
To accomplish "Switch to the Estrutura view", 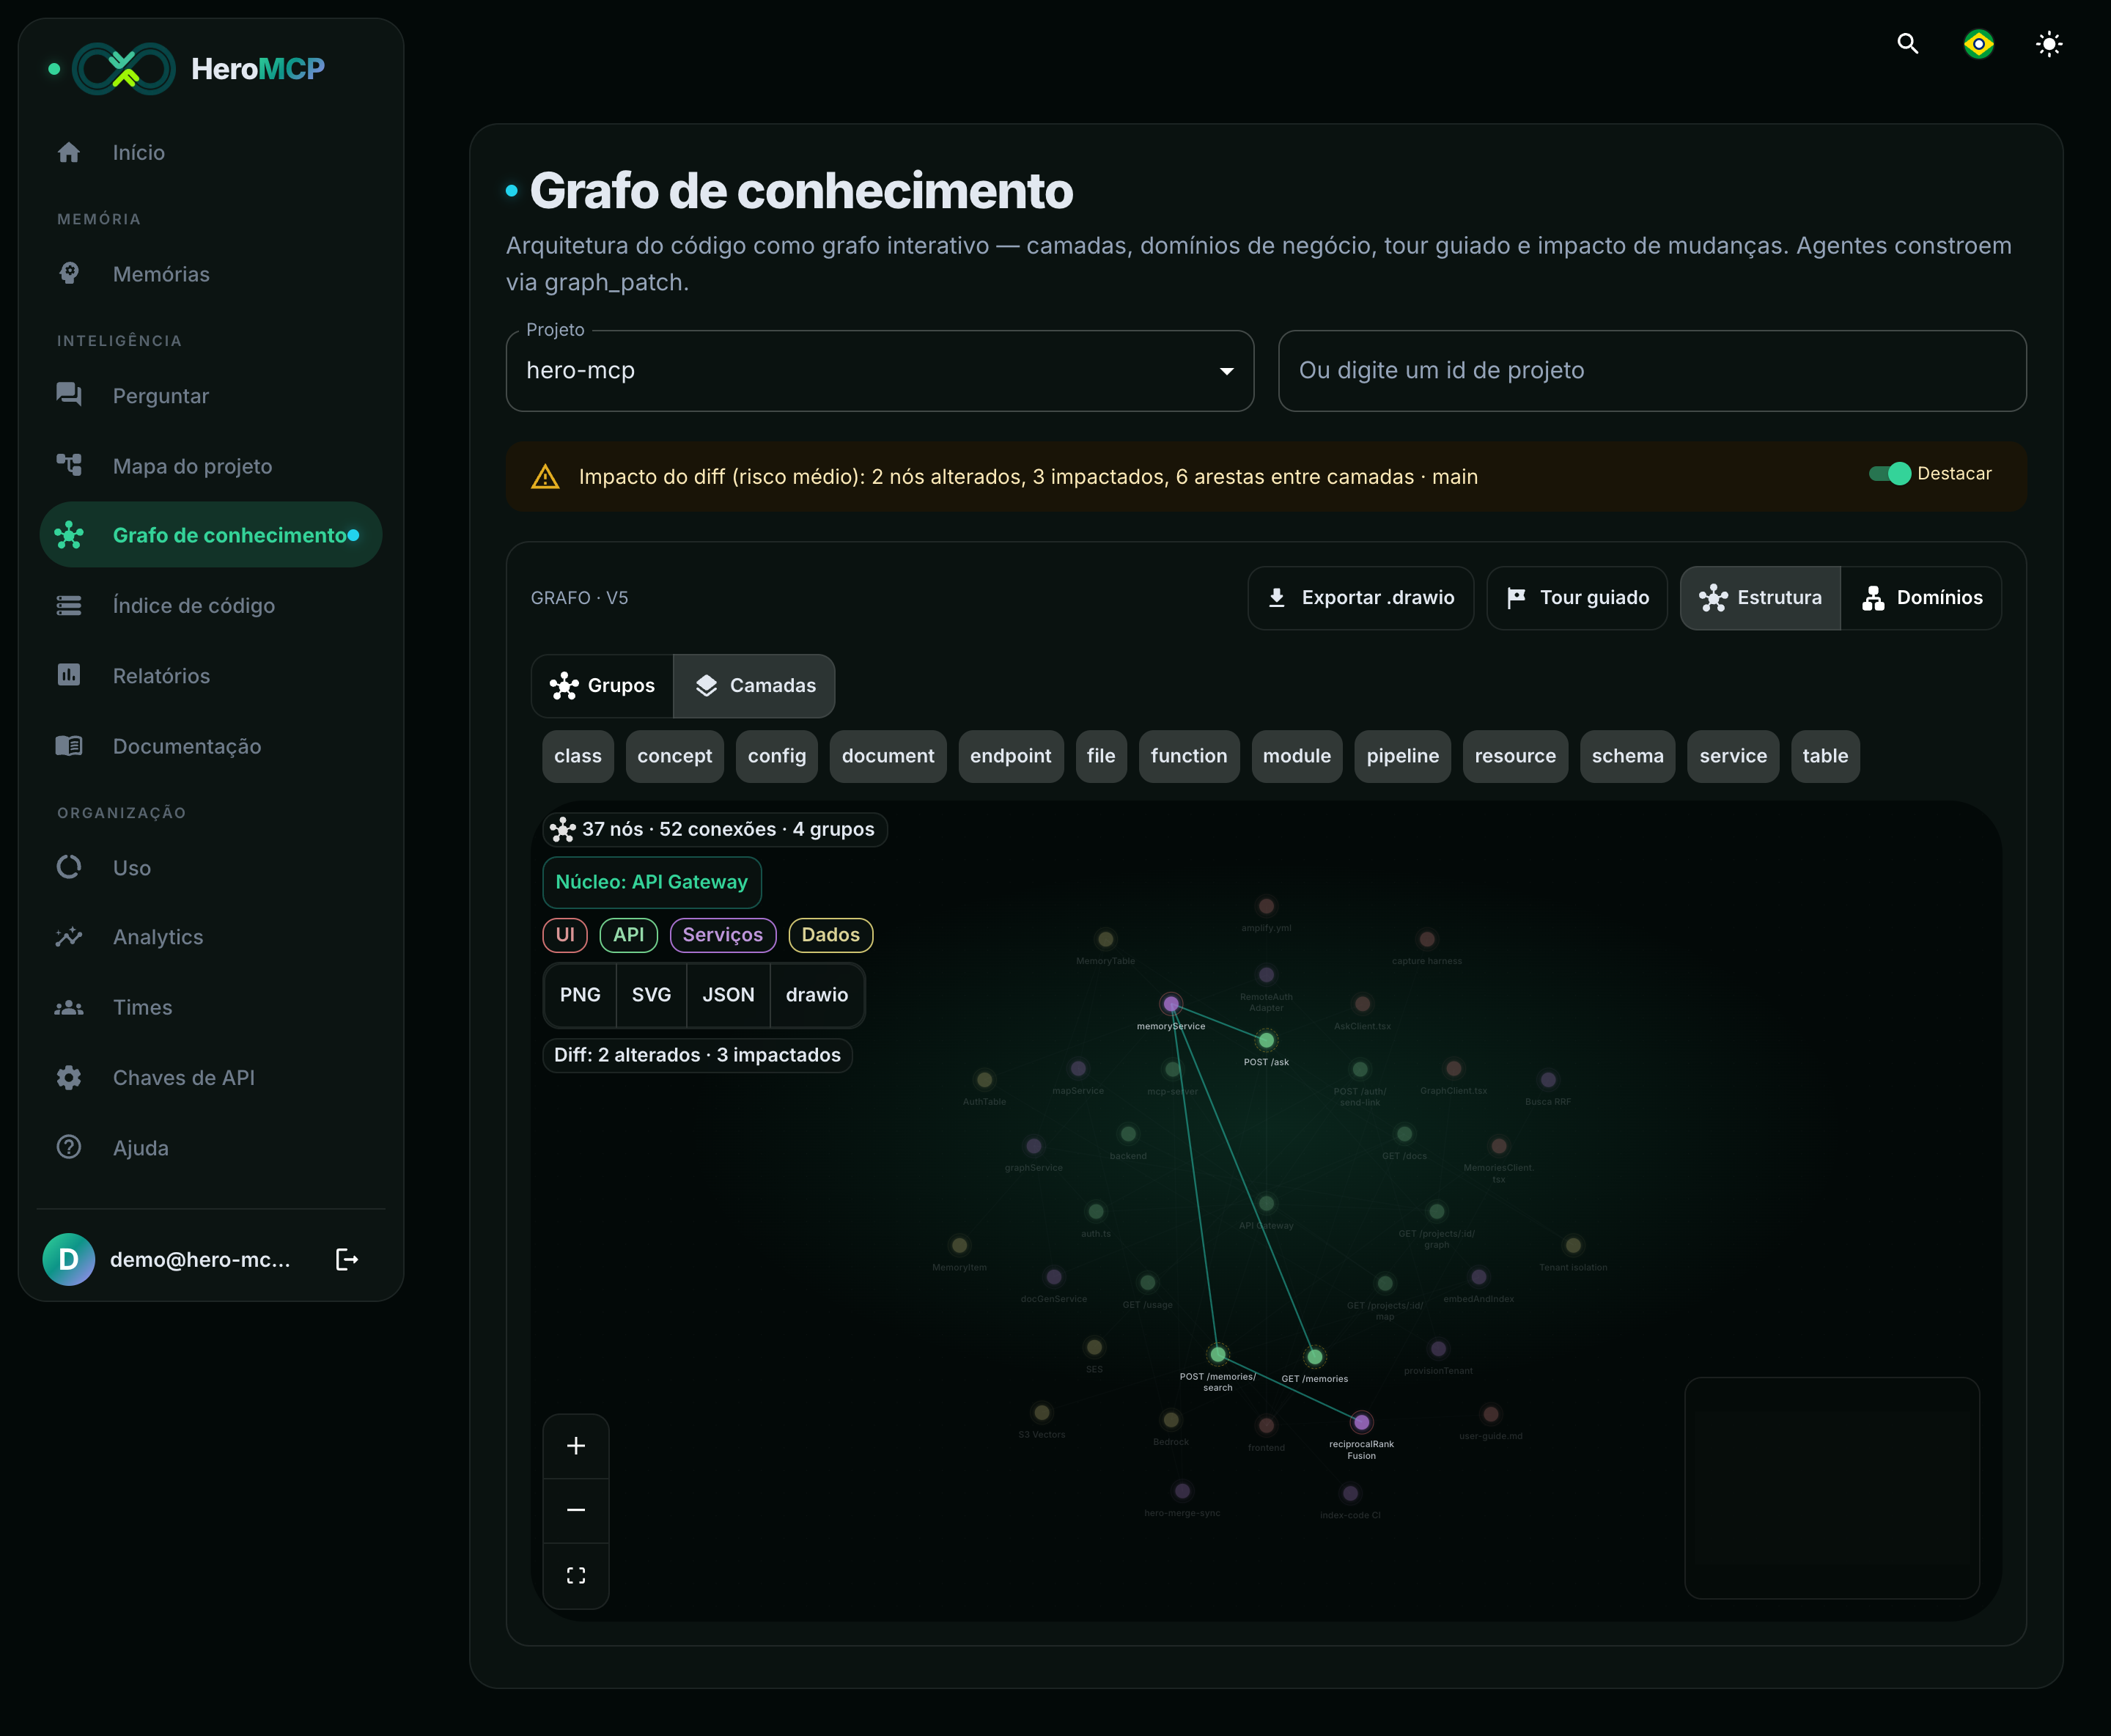I will pos(1760,598).
